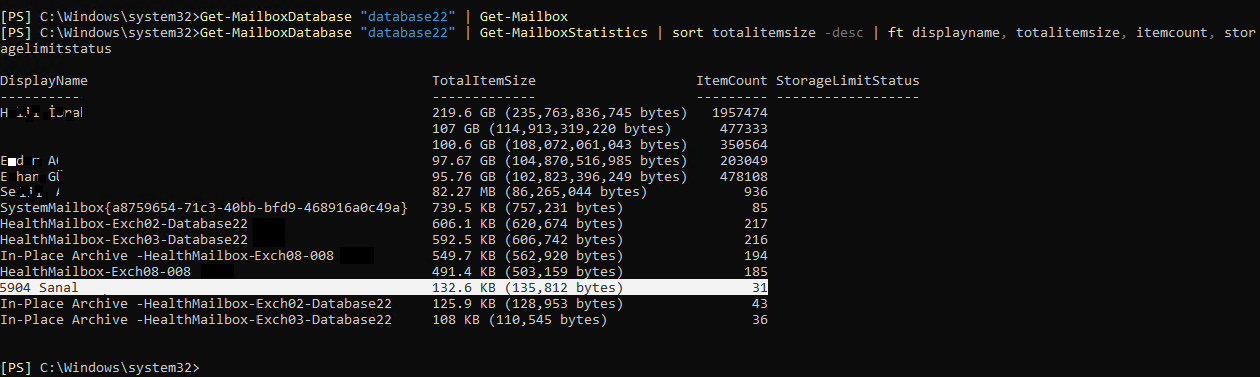Click the DisplayName column header
This screenshot has width=1260, height=377.
click(x=44, y=80)
